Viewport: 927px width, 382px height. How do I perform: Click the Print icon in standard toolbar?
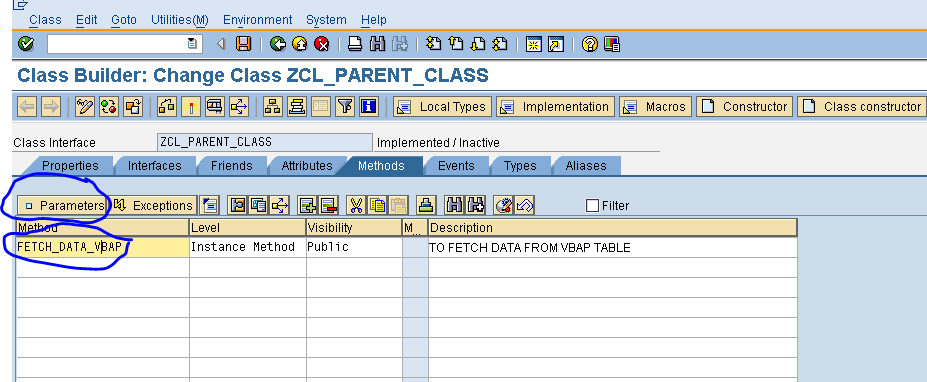point(355,44)
